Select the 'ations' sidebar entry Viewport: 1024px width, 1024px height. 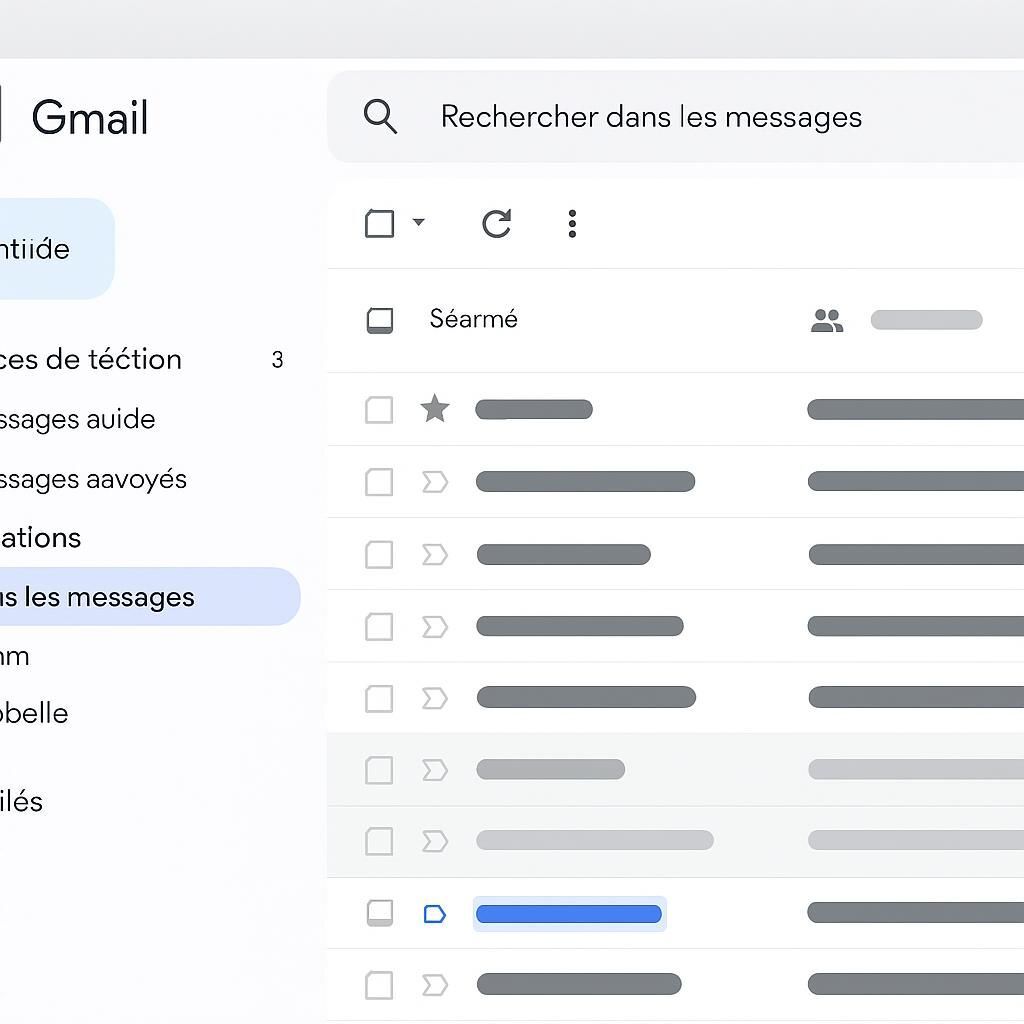[40, 537]
